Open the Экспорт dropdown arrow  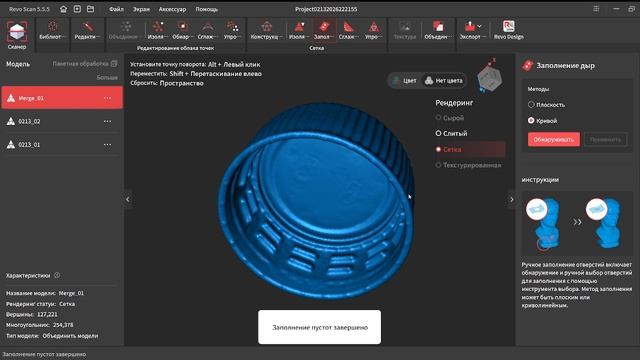click(x=480, y=26)
